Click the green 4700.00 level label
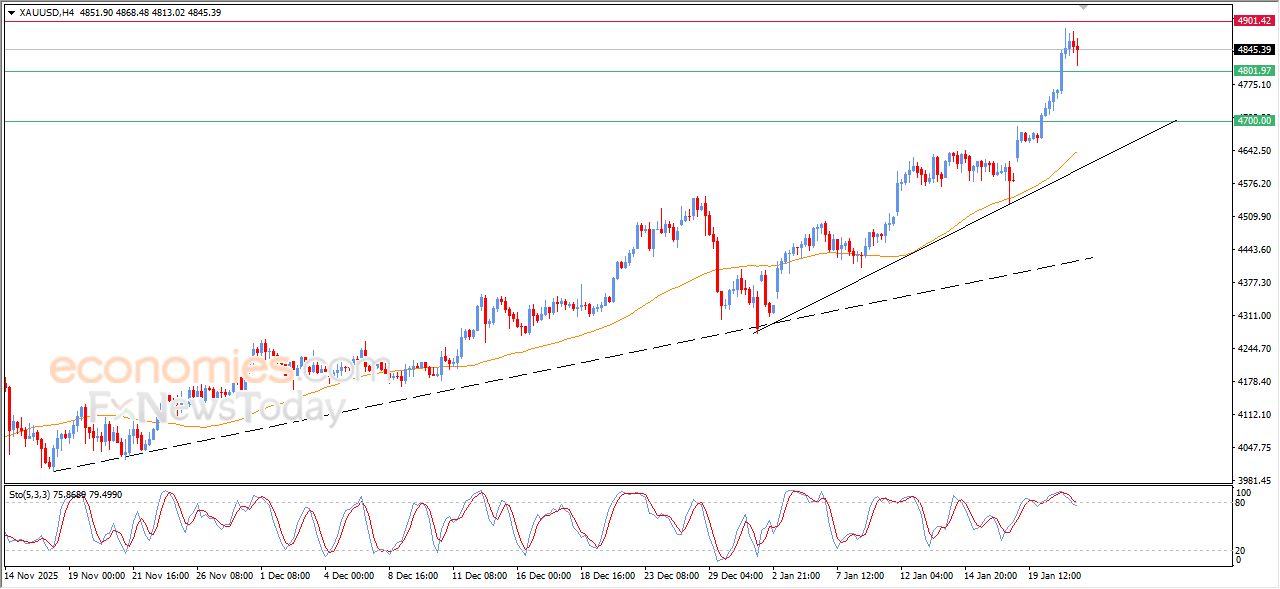The width and height of the screenshot is (1280, 589). pos(1253,121)
